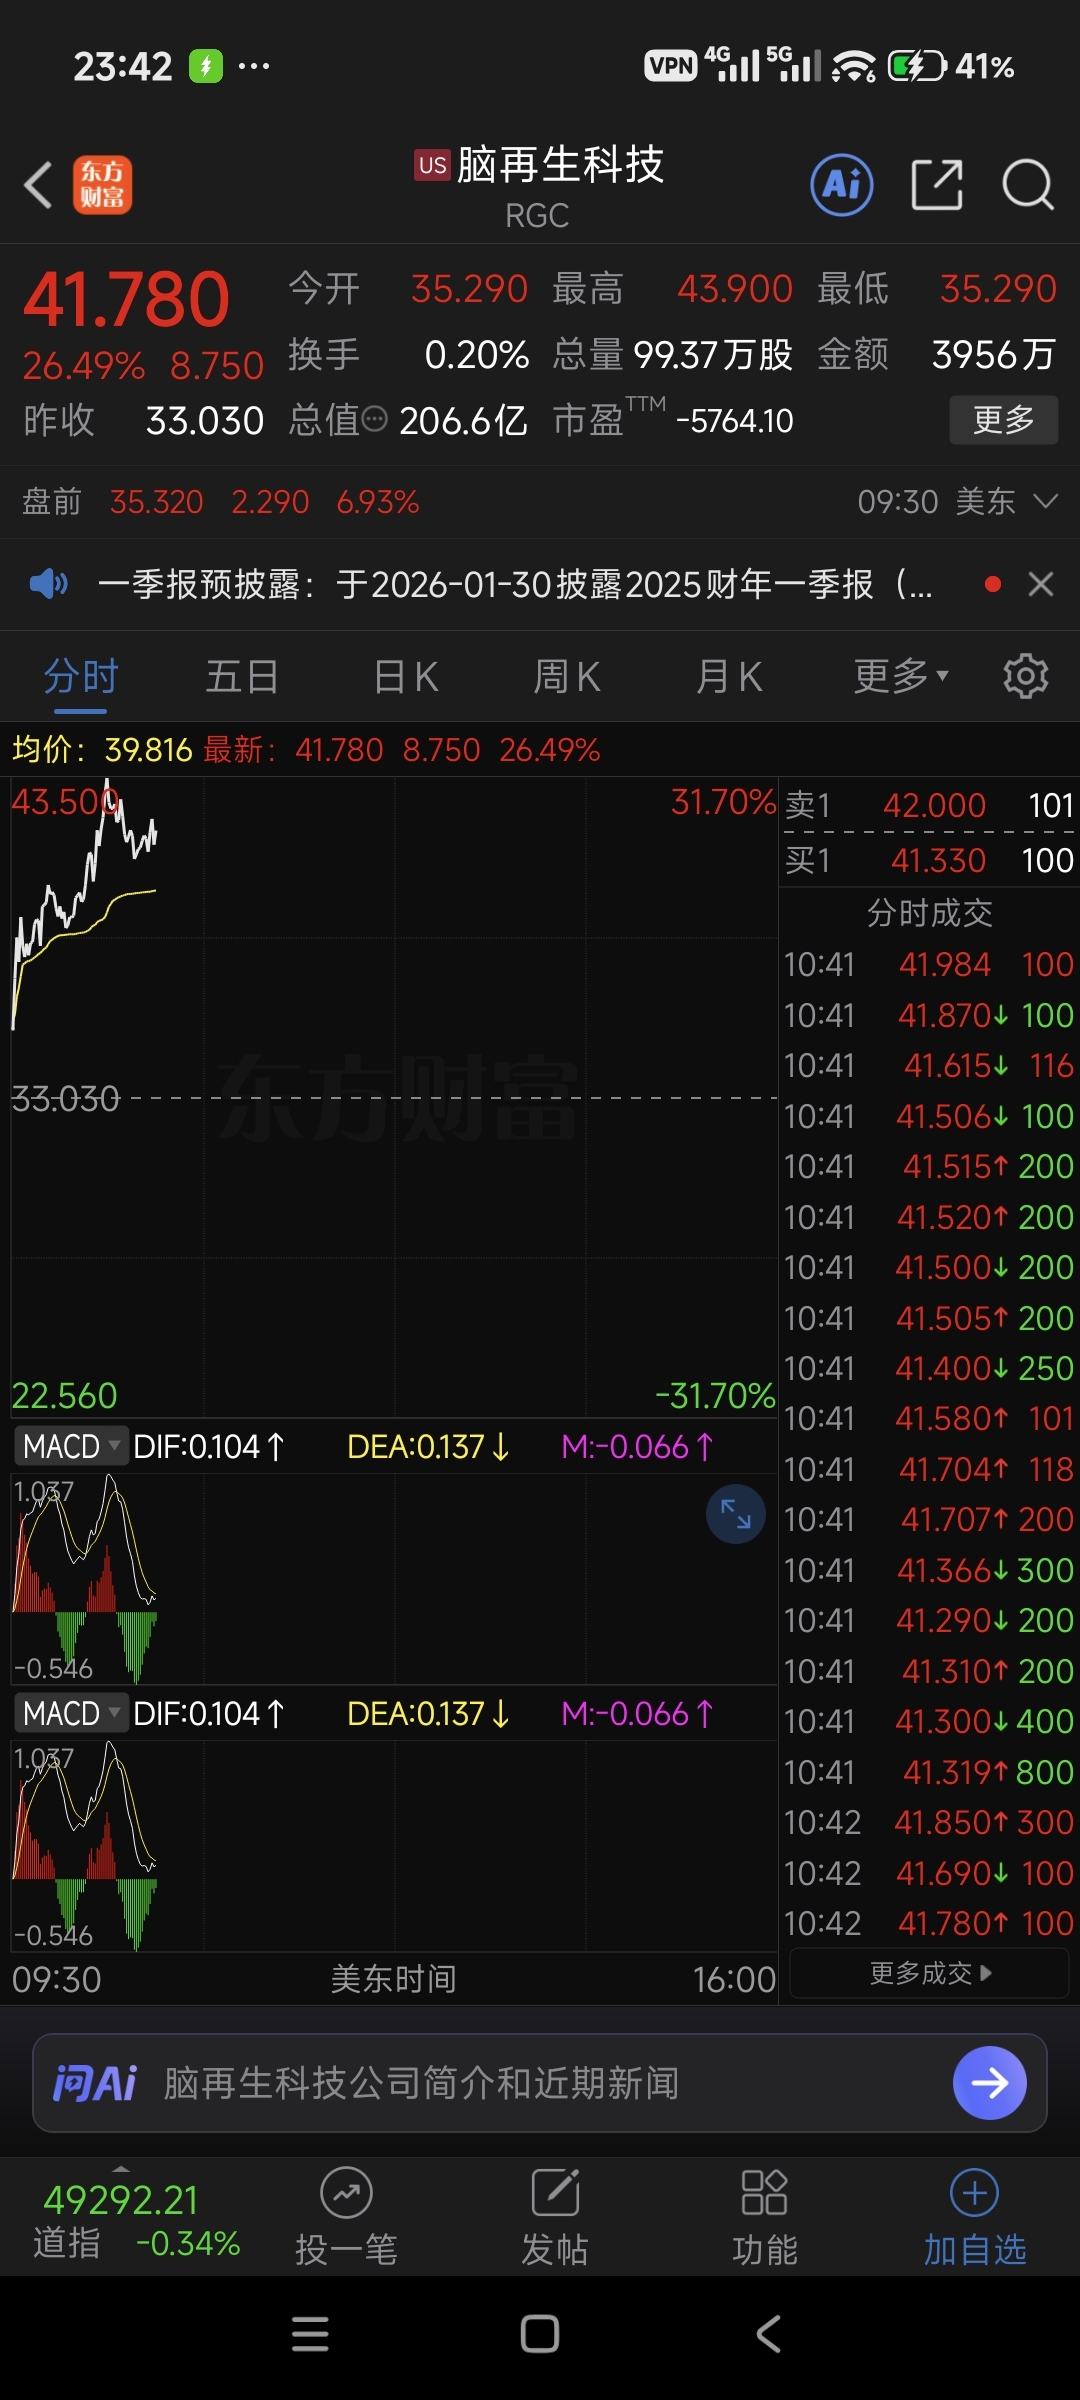Tap the 均价 39.816 label
Screen dimensions: 1080x2400
101,749
